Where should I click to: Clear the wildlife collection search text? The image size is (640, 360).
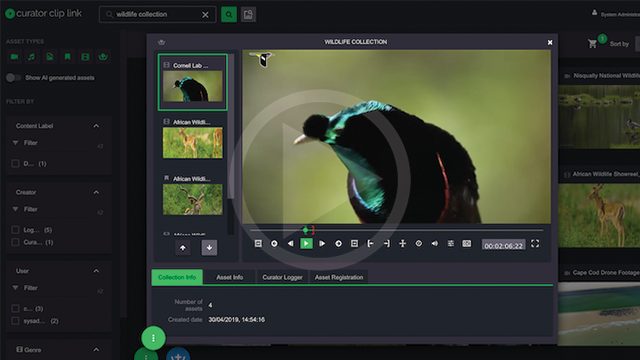pyautogui.click(x=205, y=15)
